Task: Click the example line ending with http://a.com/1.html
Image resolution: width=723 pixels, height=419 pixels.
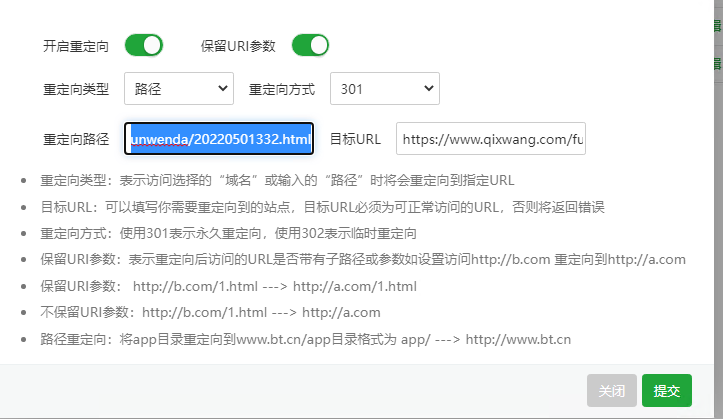Action: pyautogui.click(x=228, y=286)
